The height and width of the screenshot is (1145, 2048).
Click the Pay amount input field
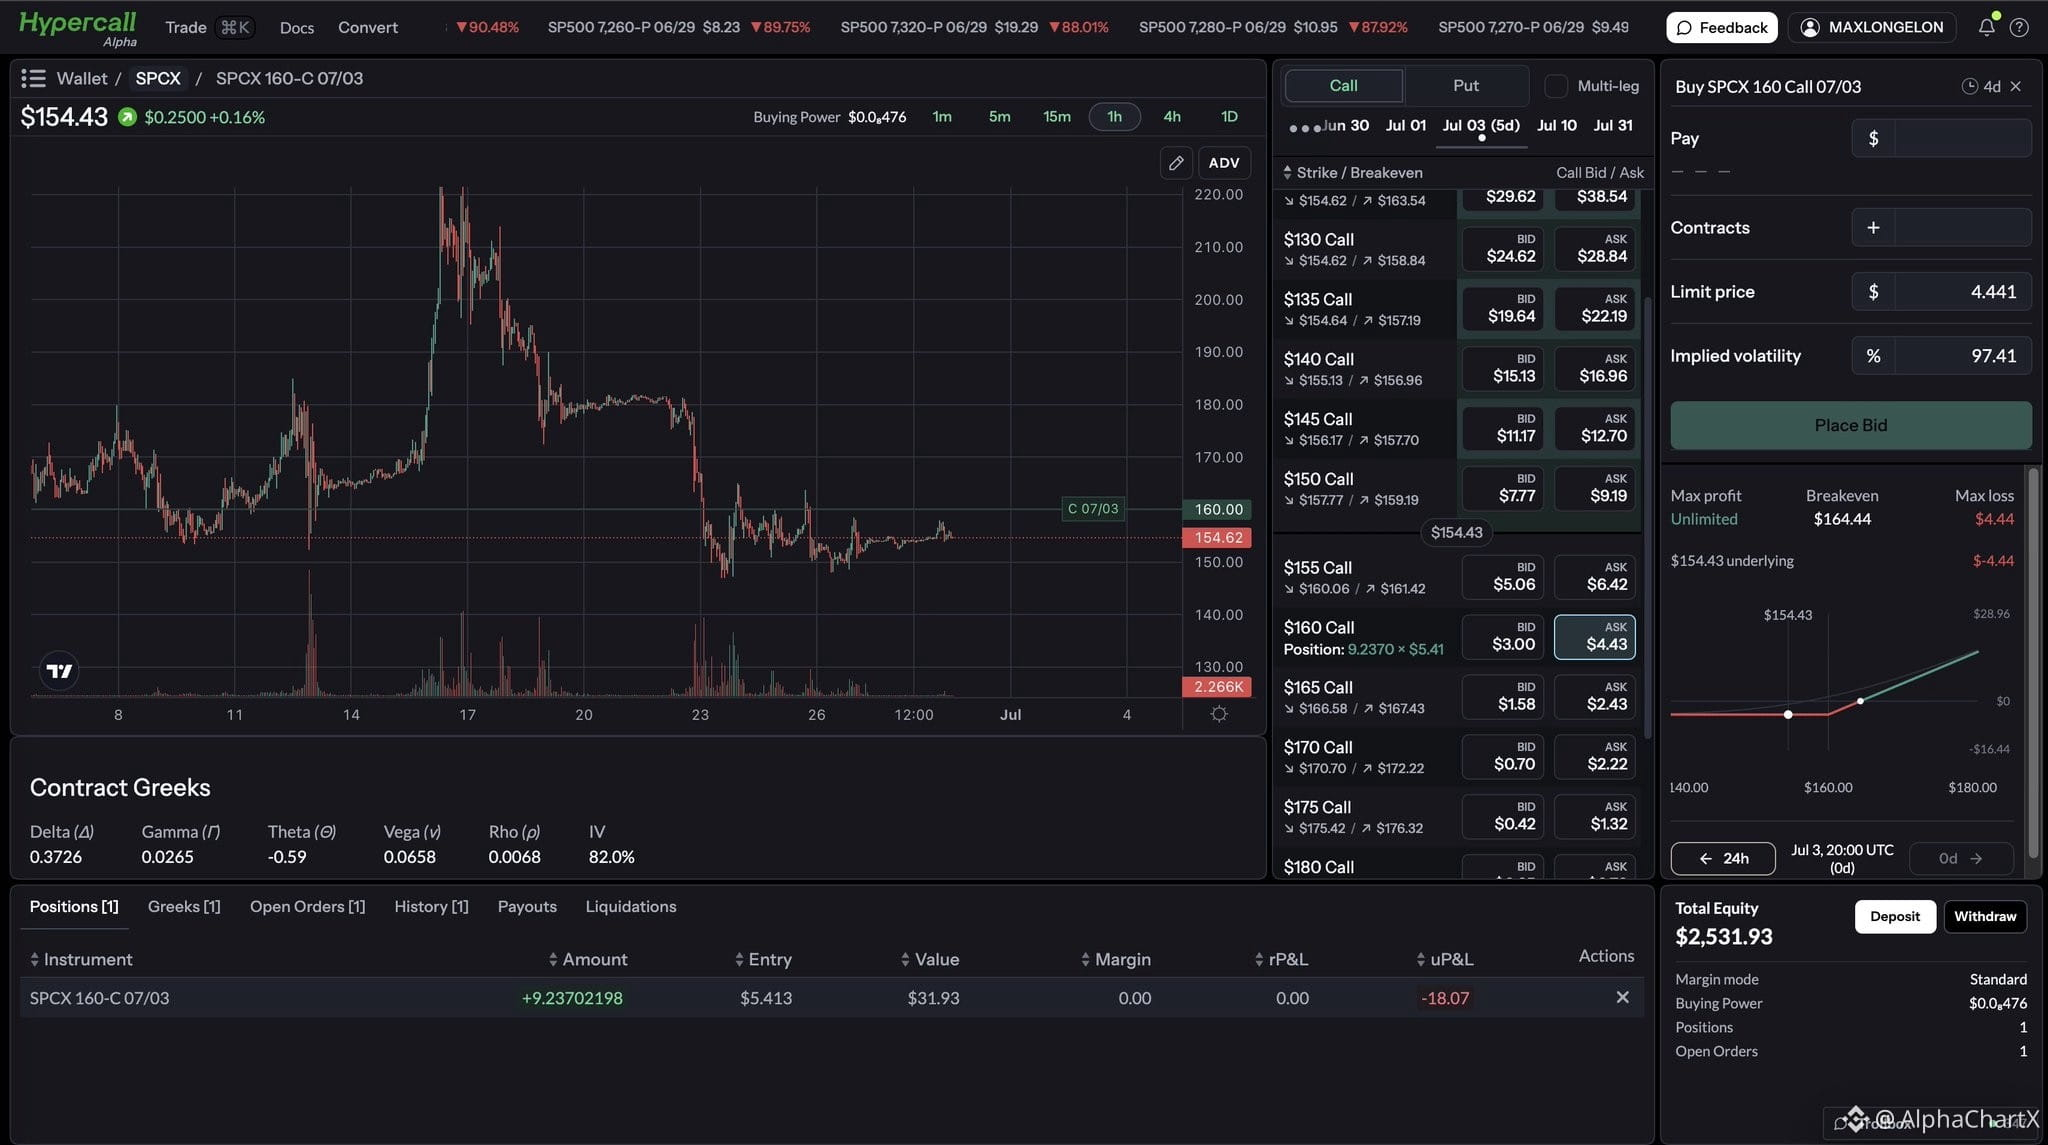pos(1962,138)
